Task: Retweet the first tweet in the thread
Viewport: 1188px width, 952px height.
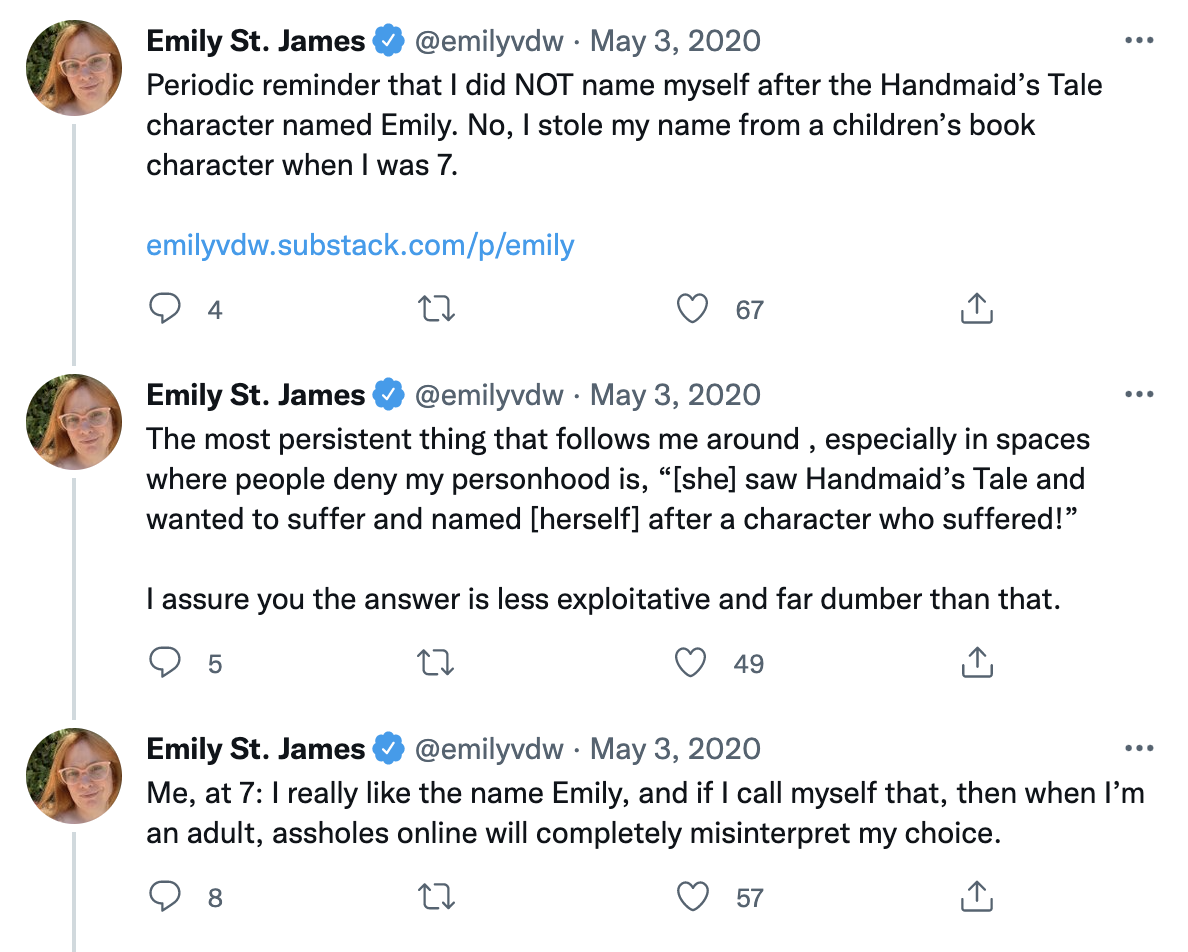Action: (x=436, y=309)
